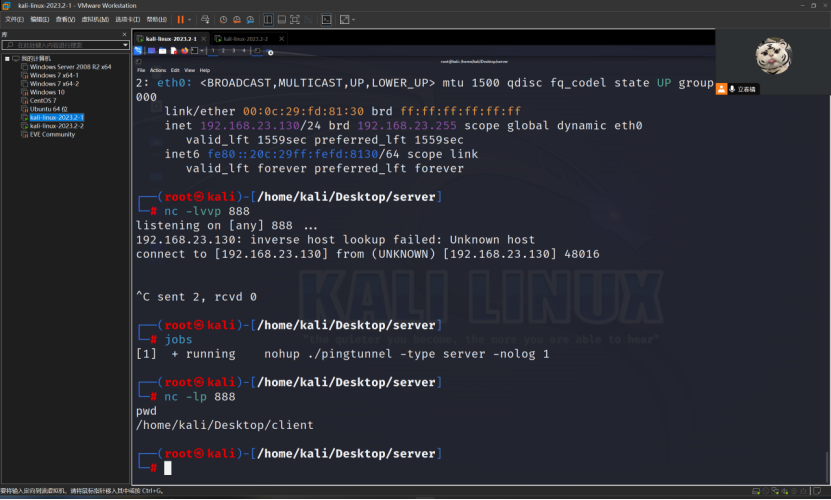Click the message log status bar icon
Viewport: 831px width, 500px height.
817,491
